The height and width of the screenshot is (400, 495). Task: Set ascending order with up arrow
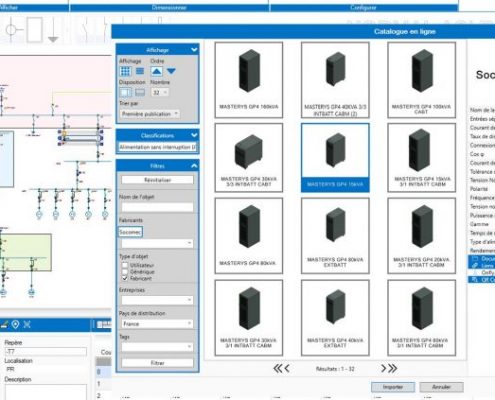[157, 71]
